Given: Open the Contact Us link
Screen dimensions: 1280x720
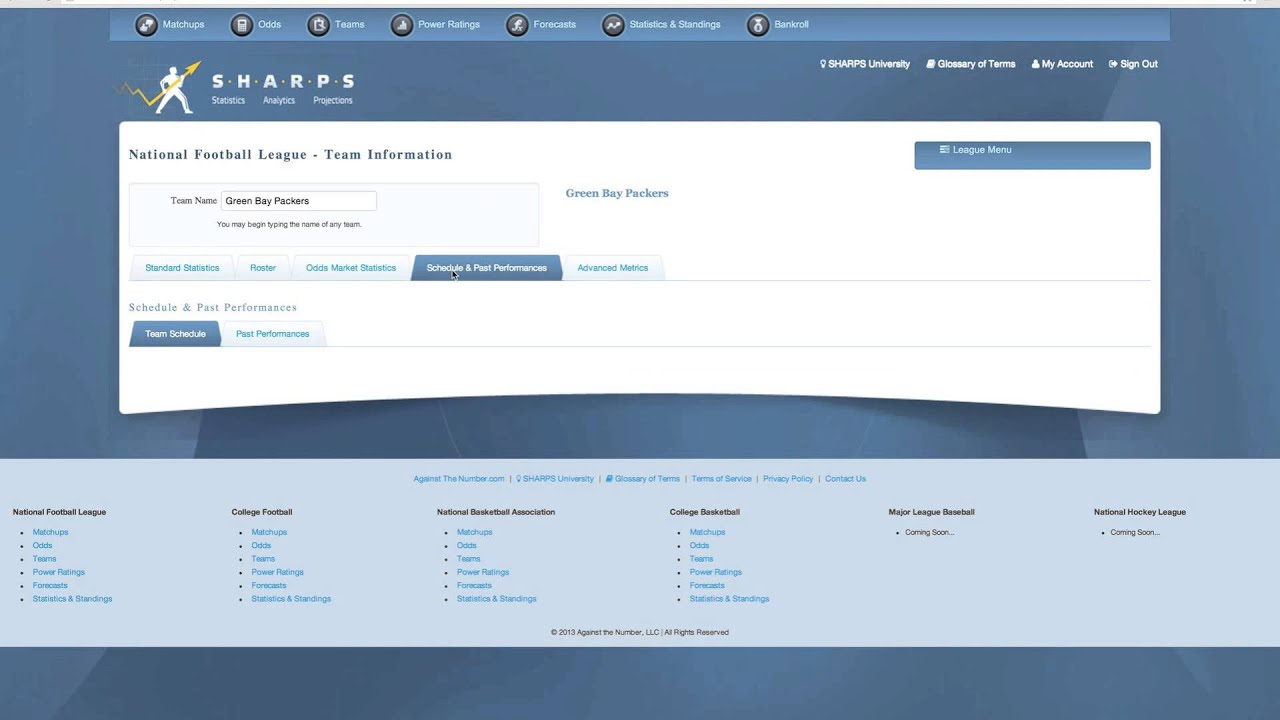Looking at the screenshot, I should tap(845, 479).
